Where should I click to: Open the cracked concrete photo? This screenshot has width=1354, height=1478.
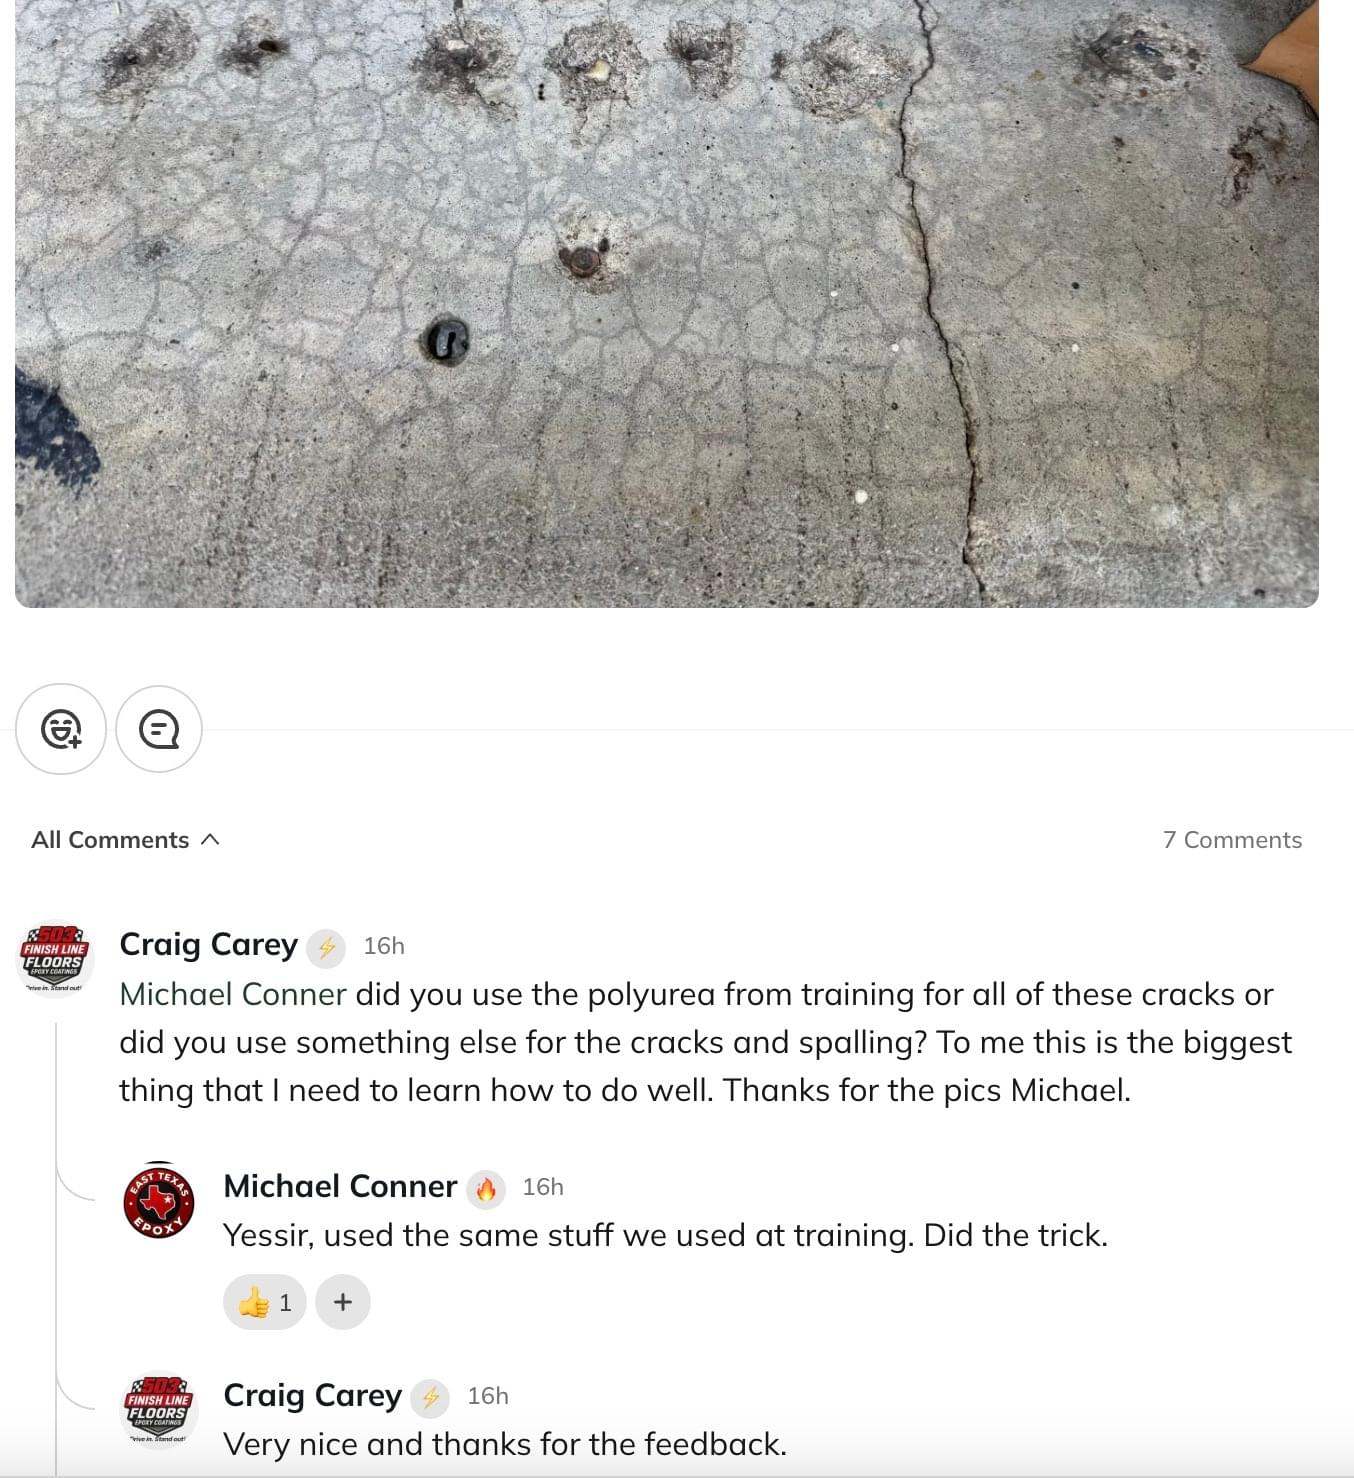pos(667,303)
